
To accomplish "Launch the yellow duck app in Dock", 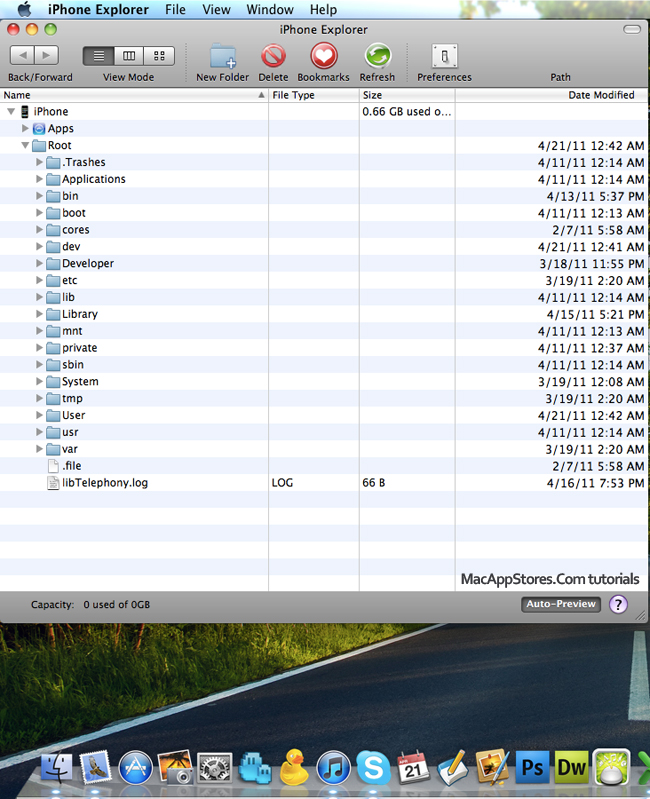I will (x=294, y=767).
